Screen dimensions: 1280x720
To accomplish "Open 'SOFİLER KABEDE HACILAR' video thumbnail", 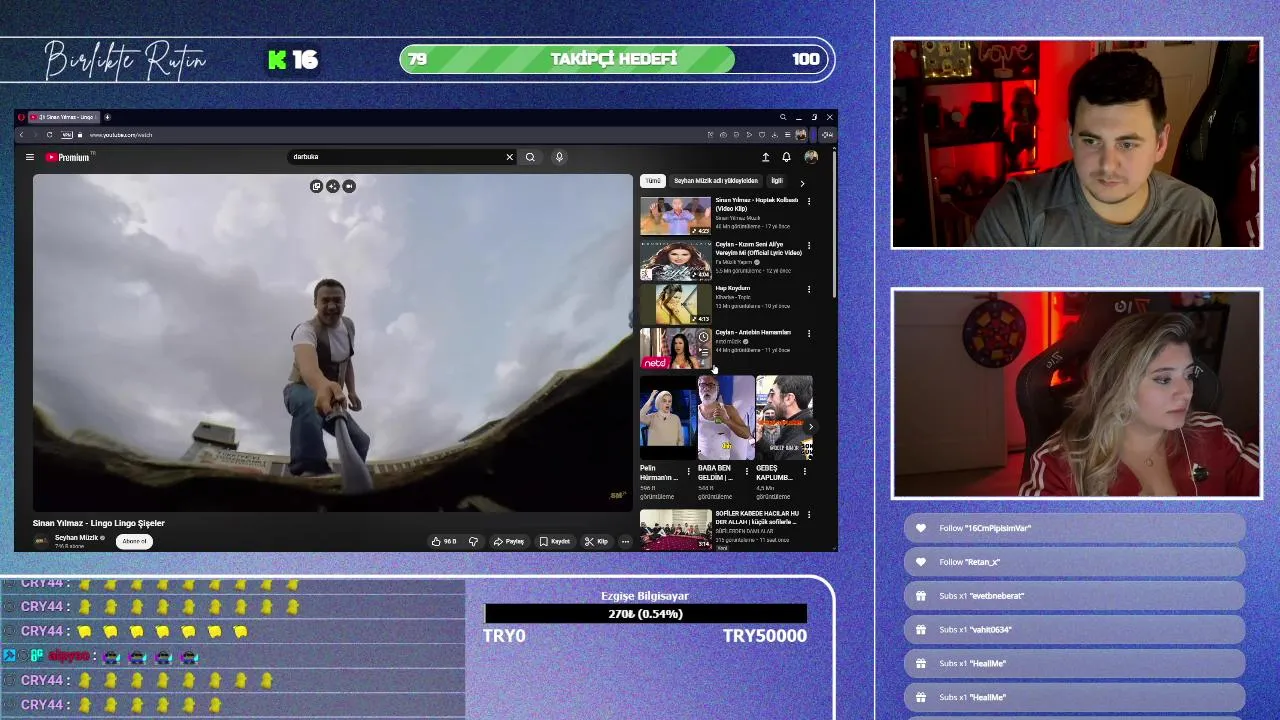I will pyautogui.click(x=676, y=530).
